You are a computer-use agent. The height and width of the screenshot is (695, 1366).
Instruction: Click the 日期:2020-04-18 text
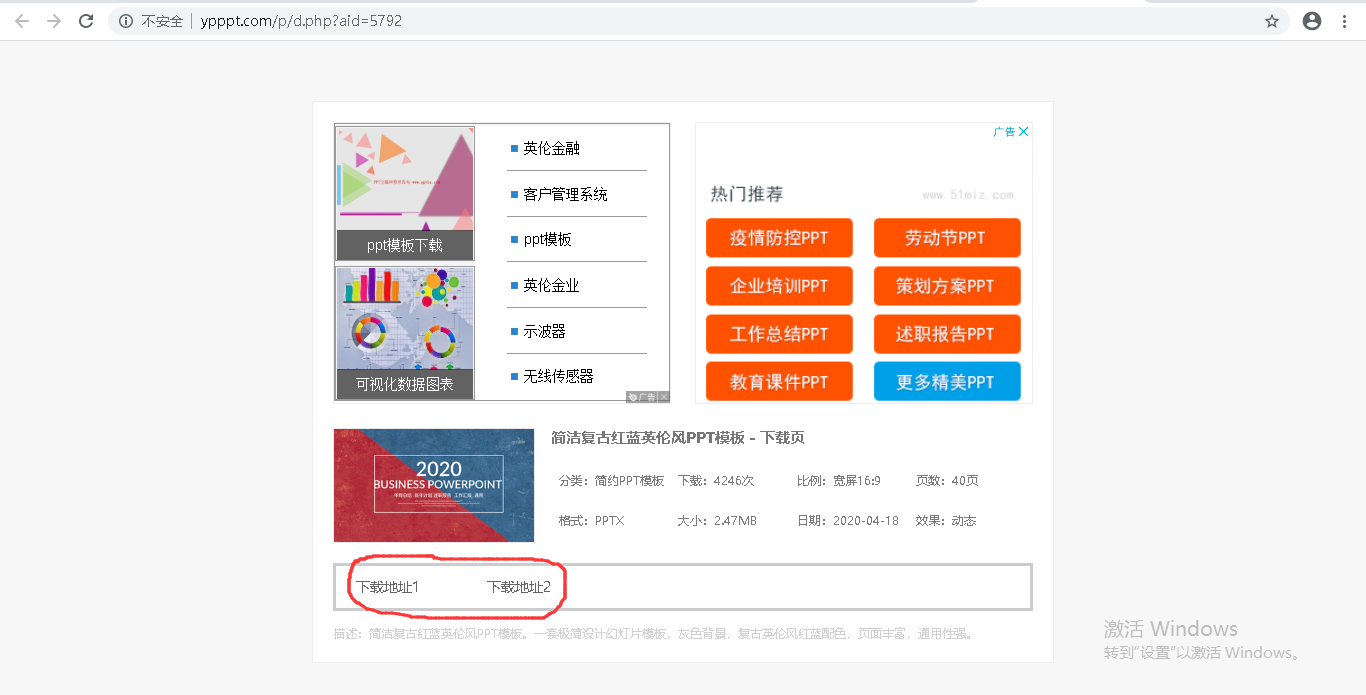click(x=848, y=521)
